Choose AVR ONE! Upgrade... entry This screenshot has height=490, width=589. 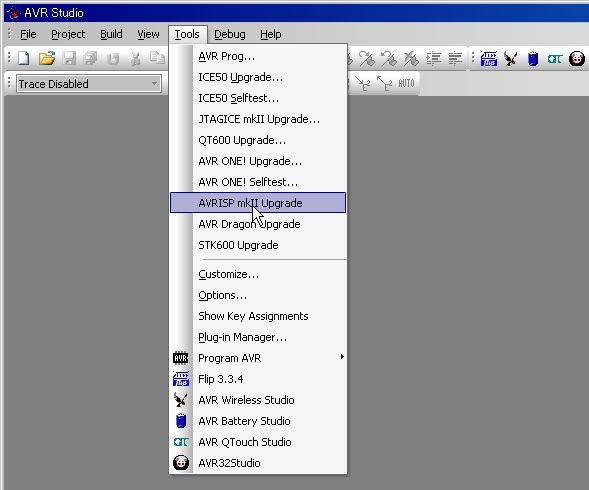(x=258, y=161)
